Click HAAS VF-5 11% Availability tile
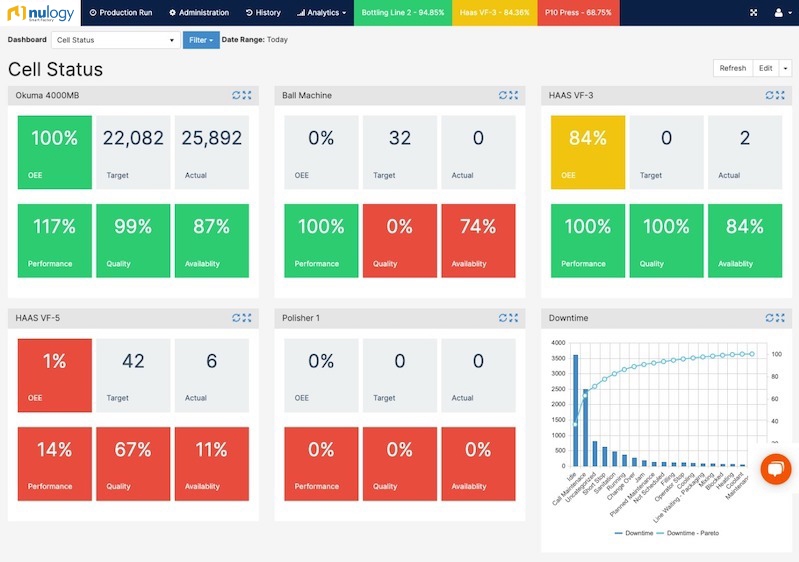The image size is (799, 562). point(211,464)
